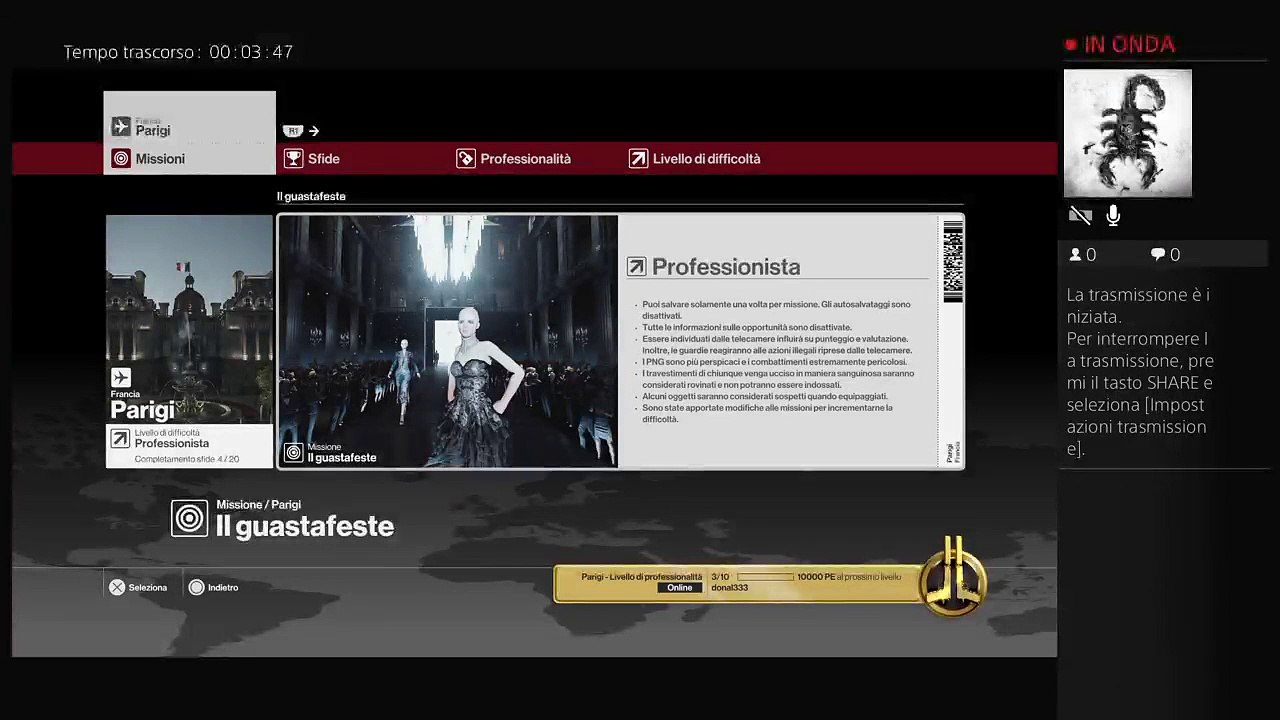Click the Professionista heading text

click(x=726, y=267)
